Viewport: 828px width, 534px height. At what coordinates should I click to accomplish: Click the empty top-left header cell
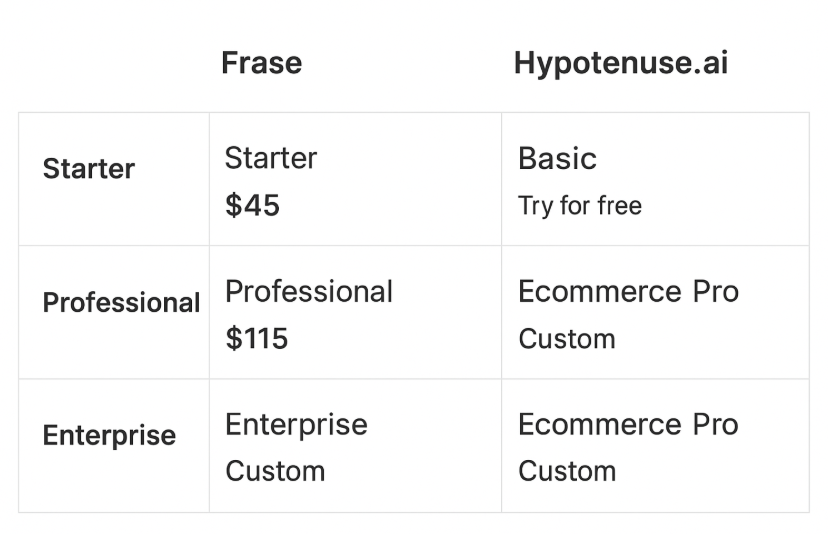(114, 63)
